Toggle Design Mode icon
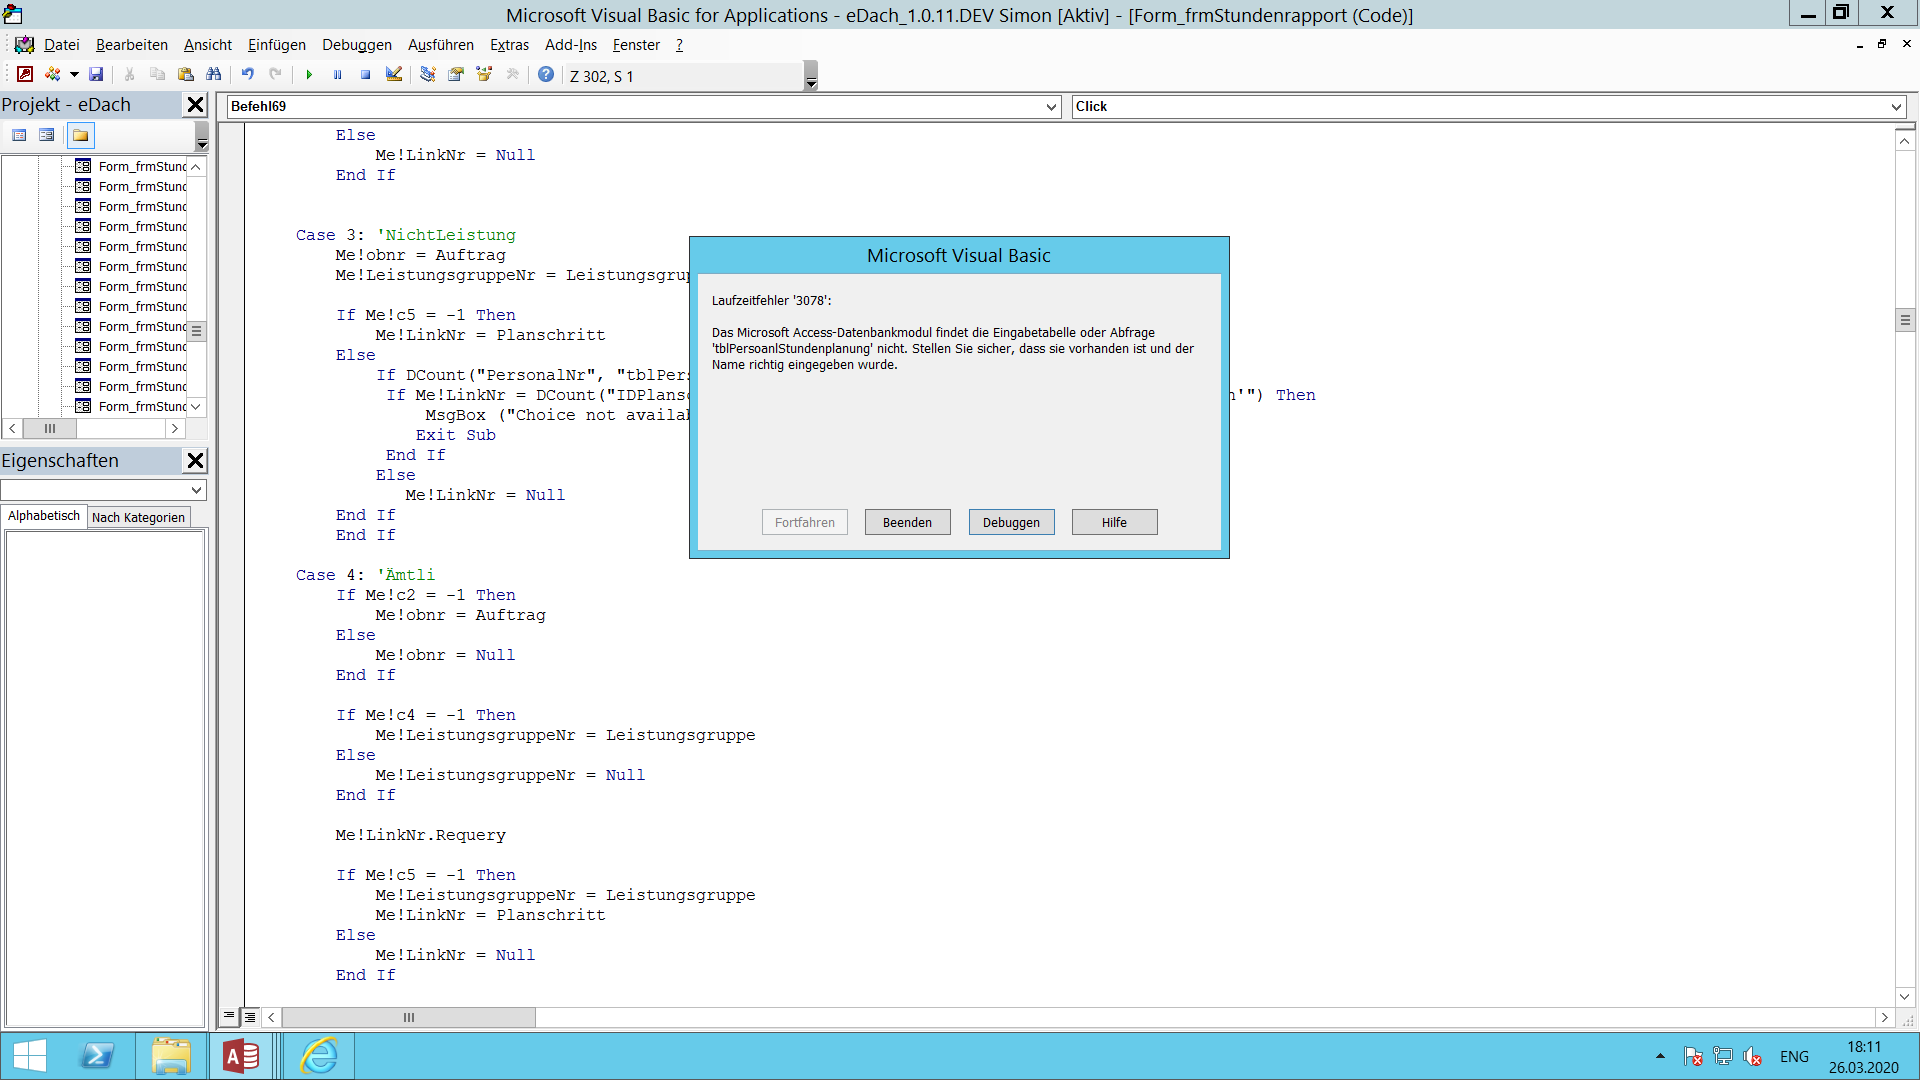Screen dimensions: 1920x1080 tap(393, 75)
